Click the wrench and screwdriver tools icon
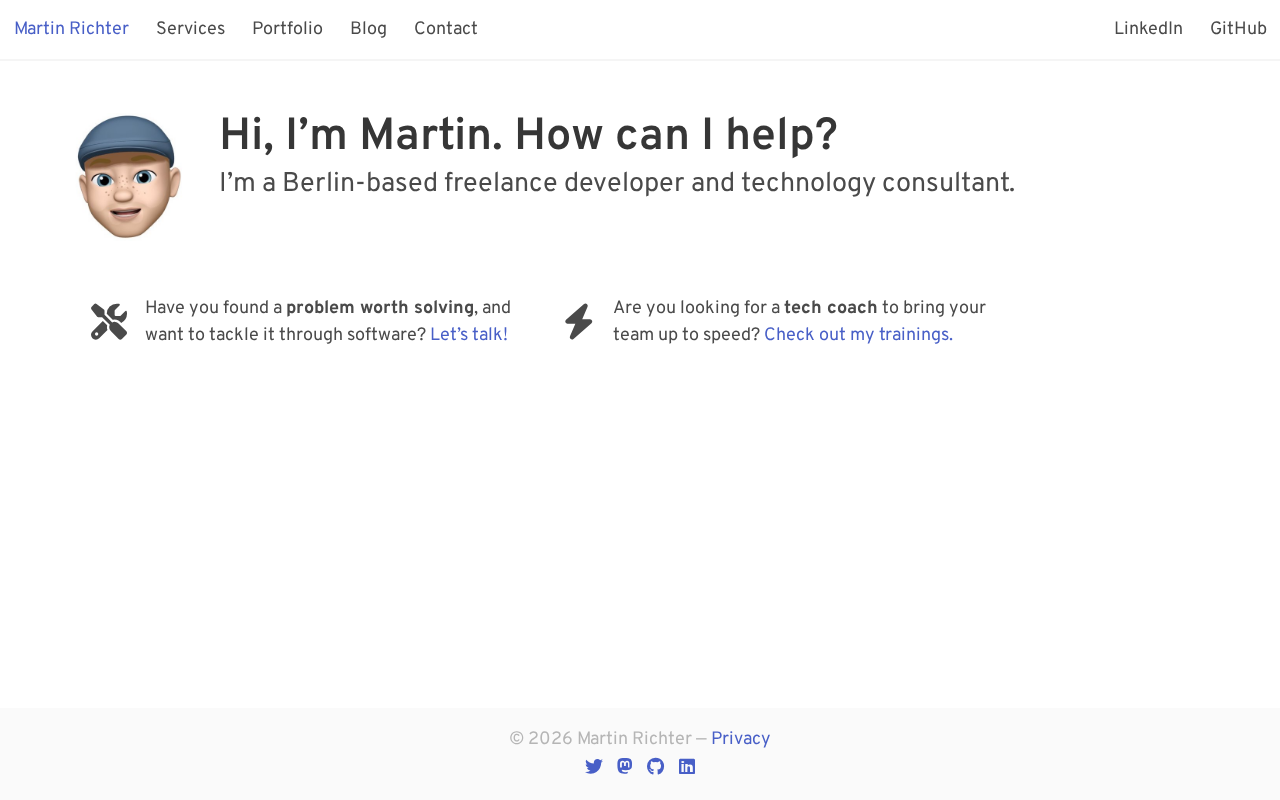Image resolution: width=1280 pixels, height=800 pixels. (x=109, y=322)
